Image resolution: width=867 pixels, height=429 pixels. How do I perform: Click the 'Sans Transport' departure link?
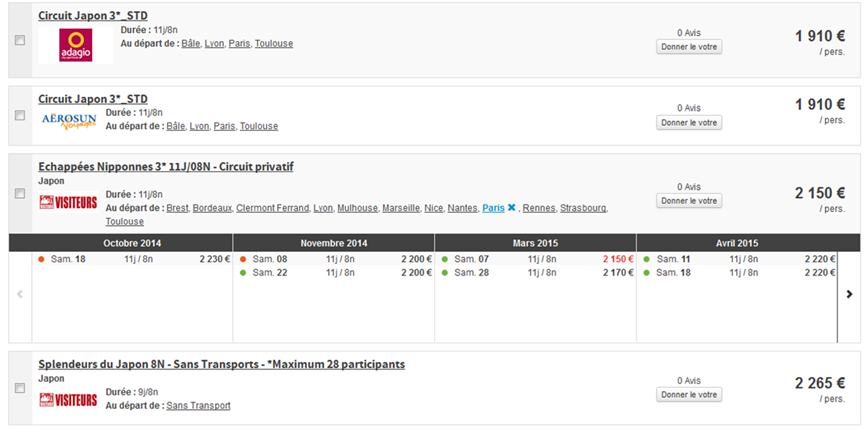click(x=198, y=405)
